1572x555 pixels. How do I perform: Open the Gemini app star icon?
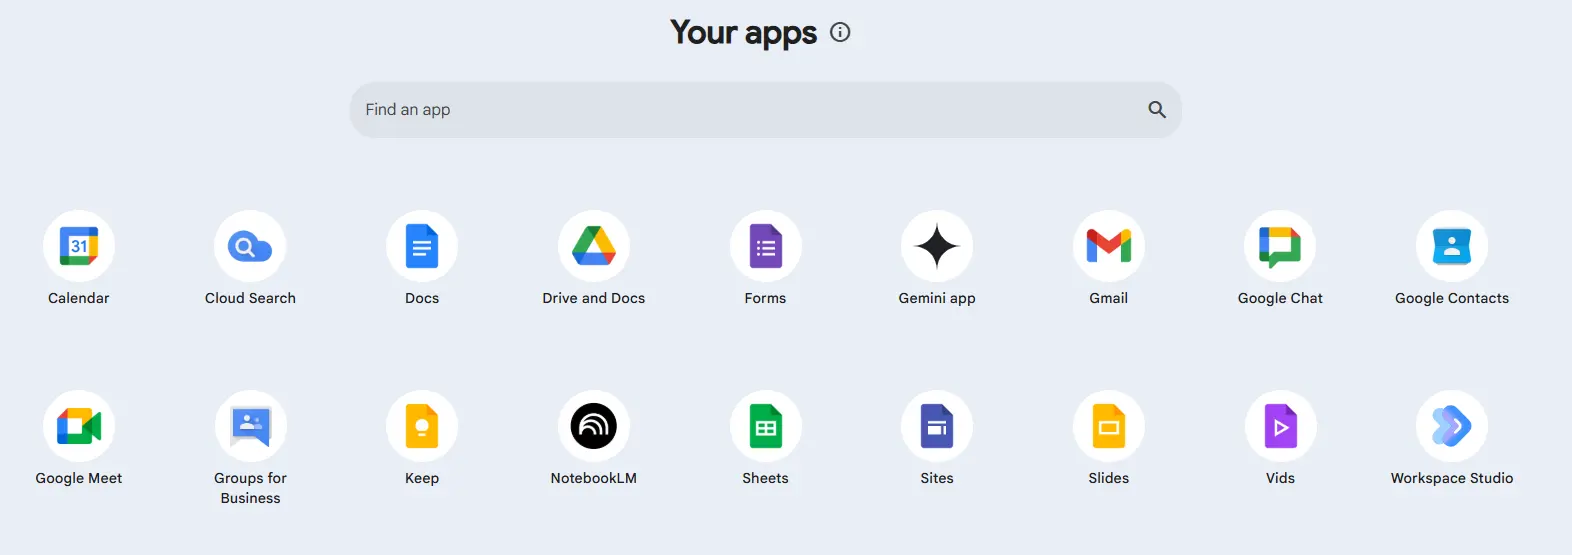937,246
